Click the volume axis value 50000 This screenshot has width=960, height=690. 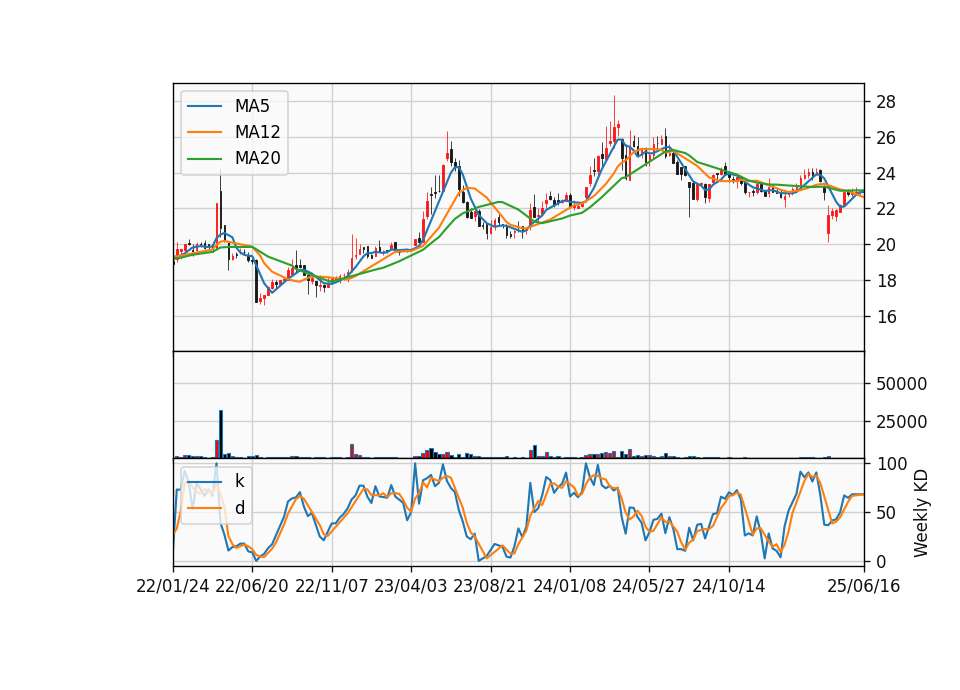901,384
